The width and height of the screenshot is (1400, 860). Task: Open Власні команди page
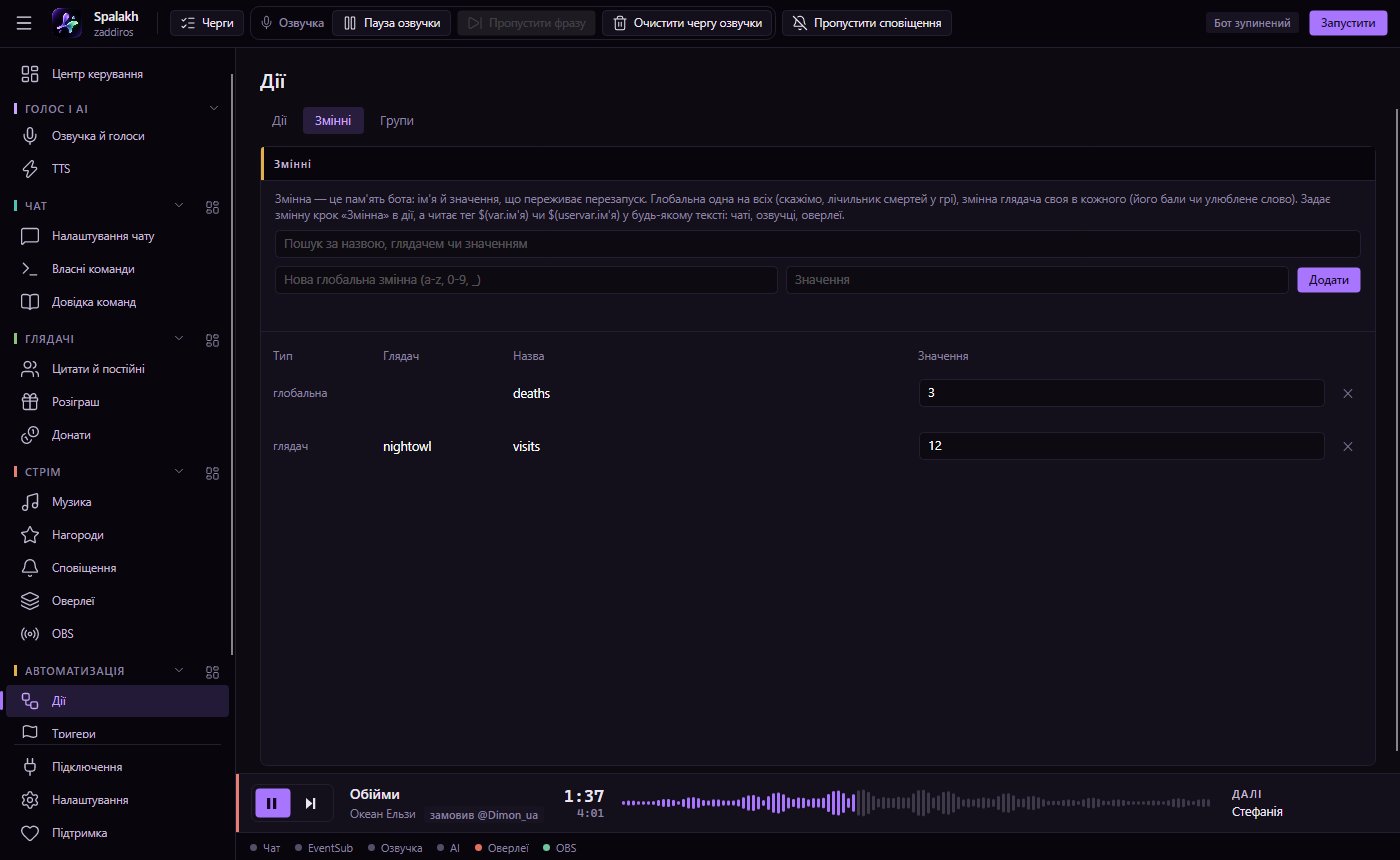click(117, 269)
